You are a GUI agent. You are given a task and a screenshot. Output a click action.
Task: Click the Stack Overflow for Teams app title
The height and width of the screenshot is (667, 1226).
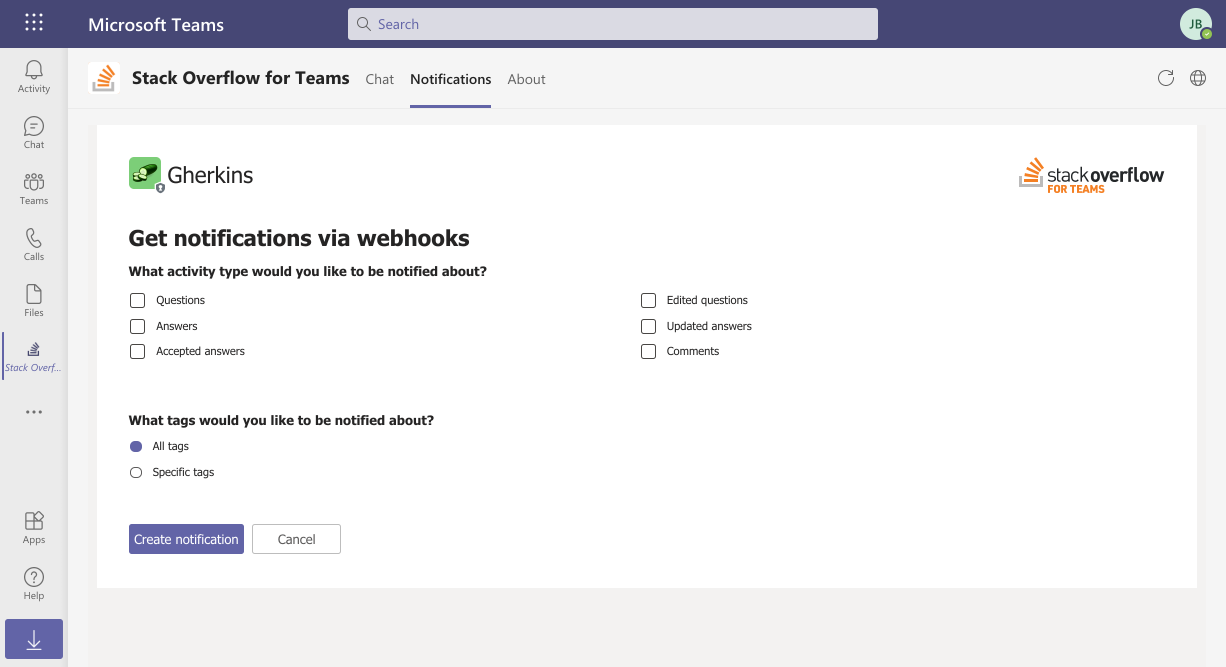click(241, 78)
